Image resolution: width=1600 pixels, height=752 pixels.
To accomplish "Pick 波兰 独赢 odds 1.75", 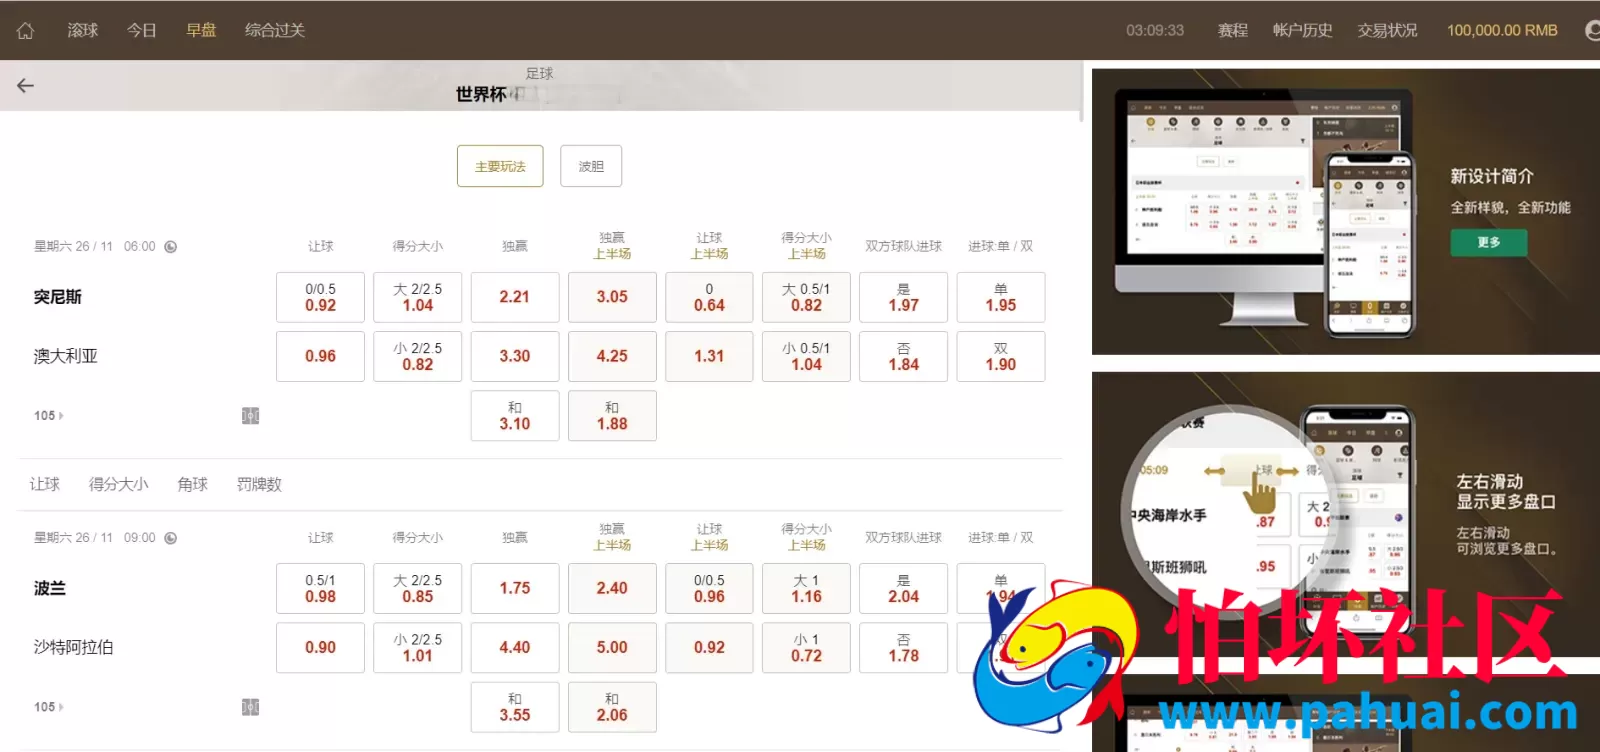I will (x=515, y=588).
